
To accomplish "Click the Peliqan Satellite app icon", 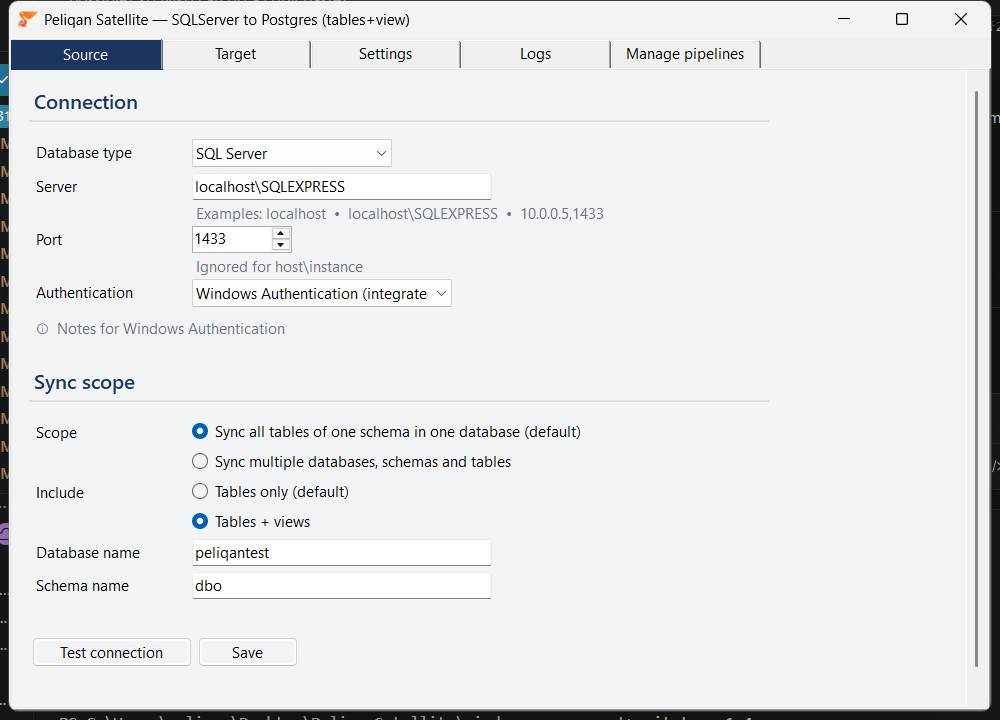I will click(x=27, y=19).
